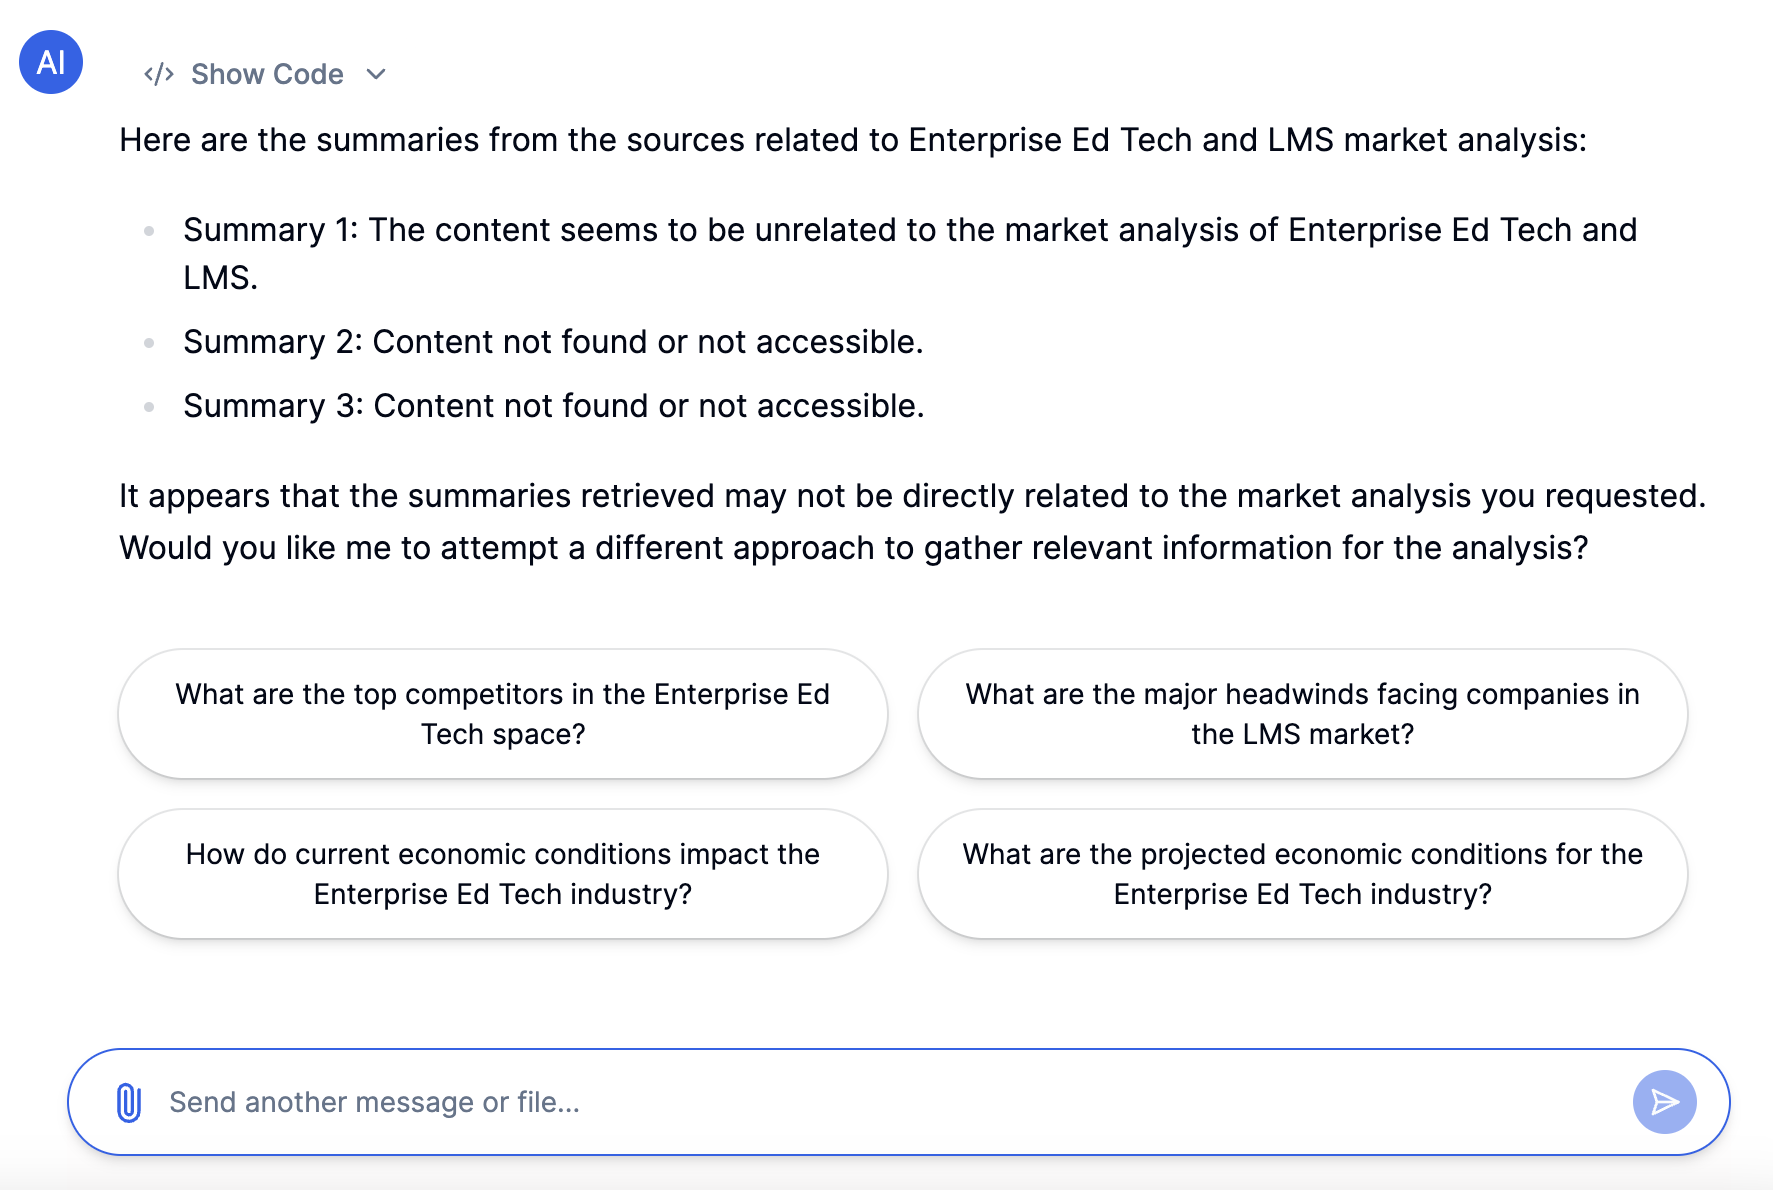Open the Show Code section
Image resolution: width=1773 pixels, height=1190 pixels.
(267, 74)
